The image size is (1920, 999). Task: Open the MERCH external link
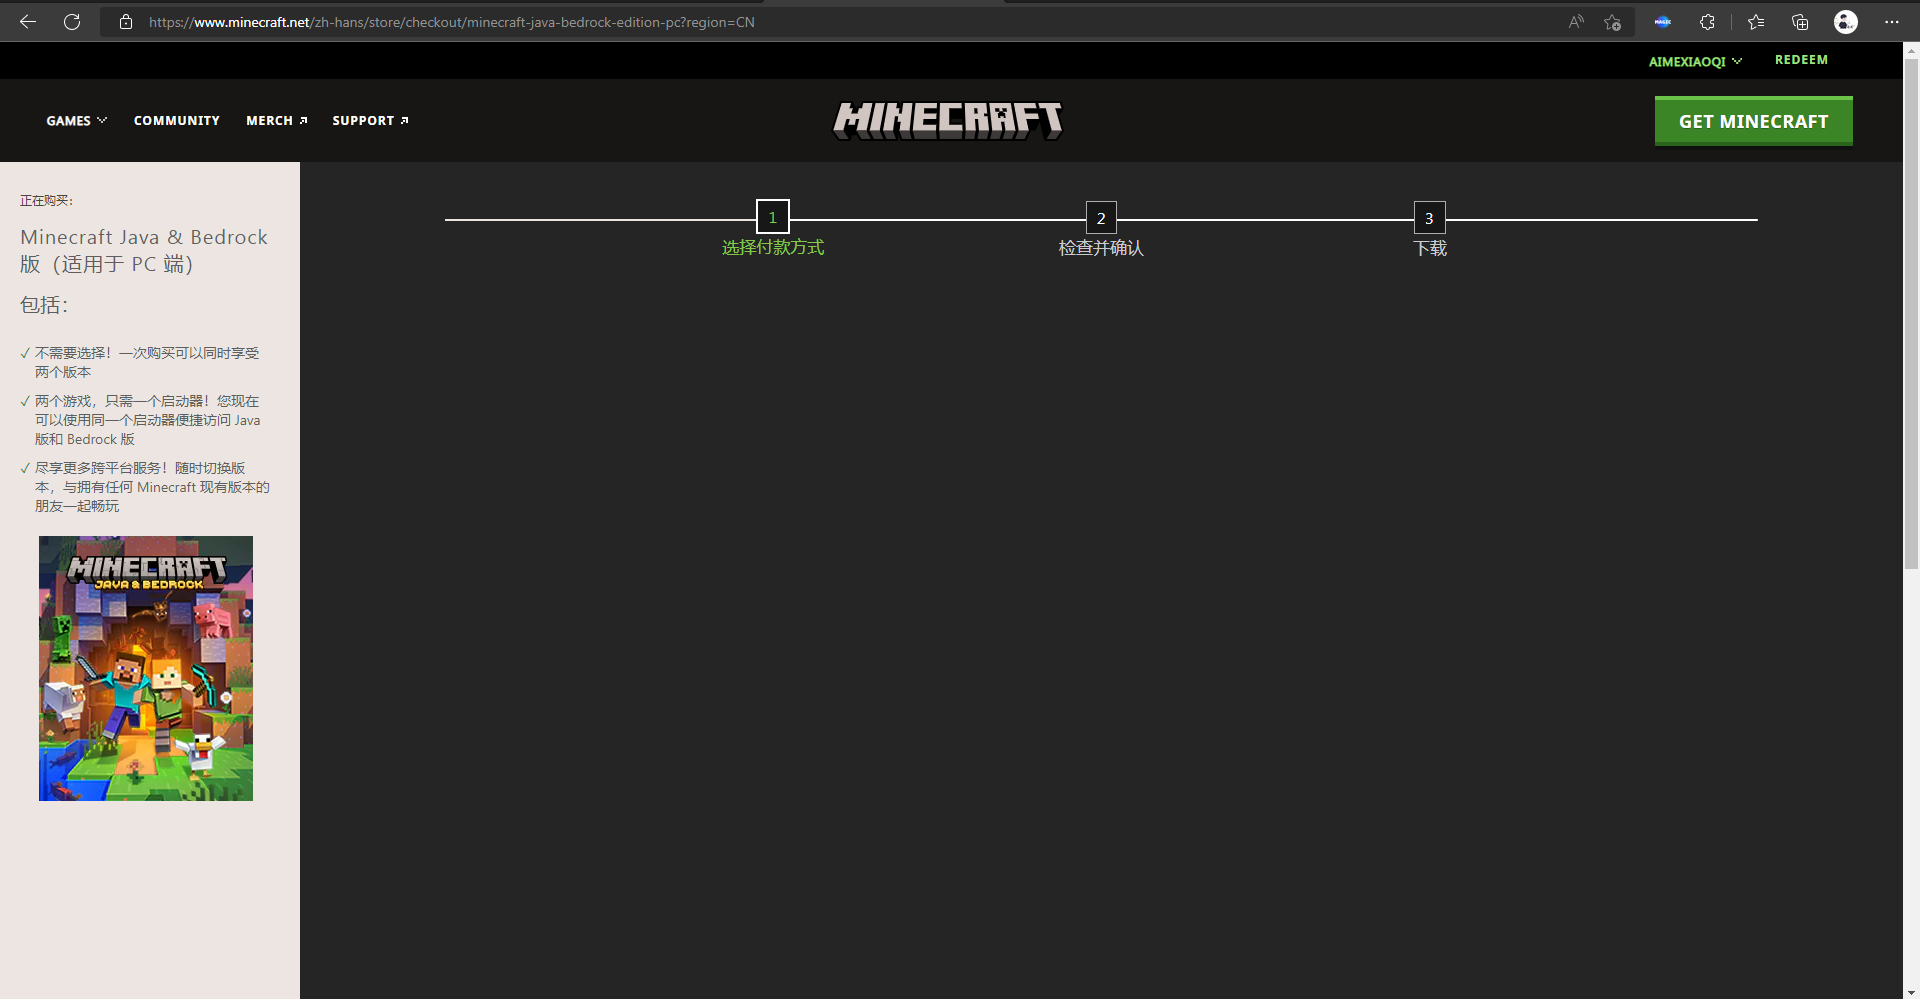click(277, 121)
